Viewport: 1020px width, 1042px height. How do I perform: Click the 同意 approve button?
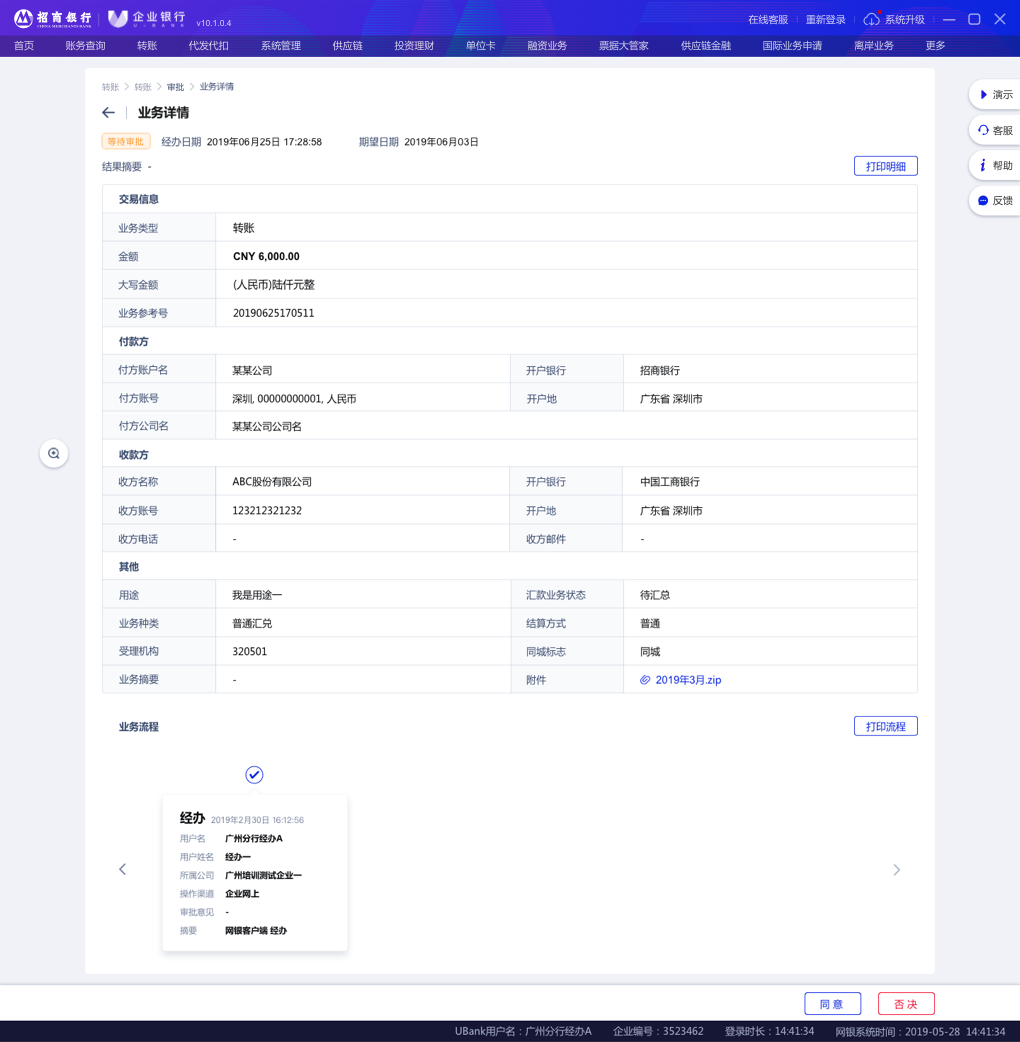(832, 1004)
